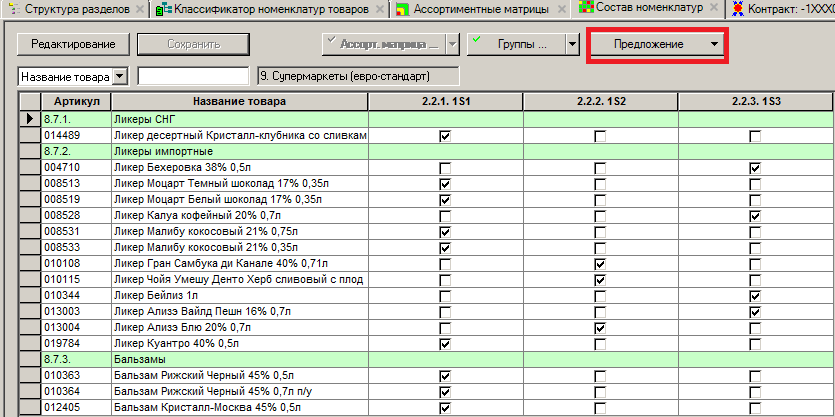The width and height of the screenshot is (835, 417).
Task: Click the Контракт tab icon
Action: point(738,9)
